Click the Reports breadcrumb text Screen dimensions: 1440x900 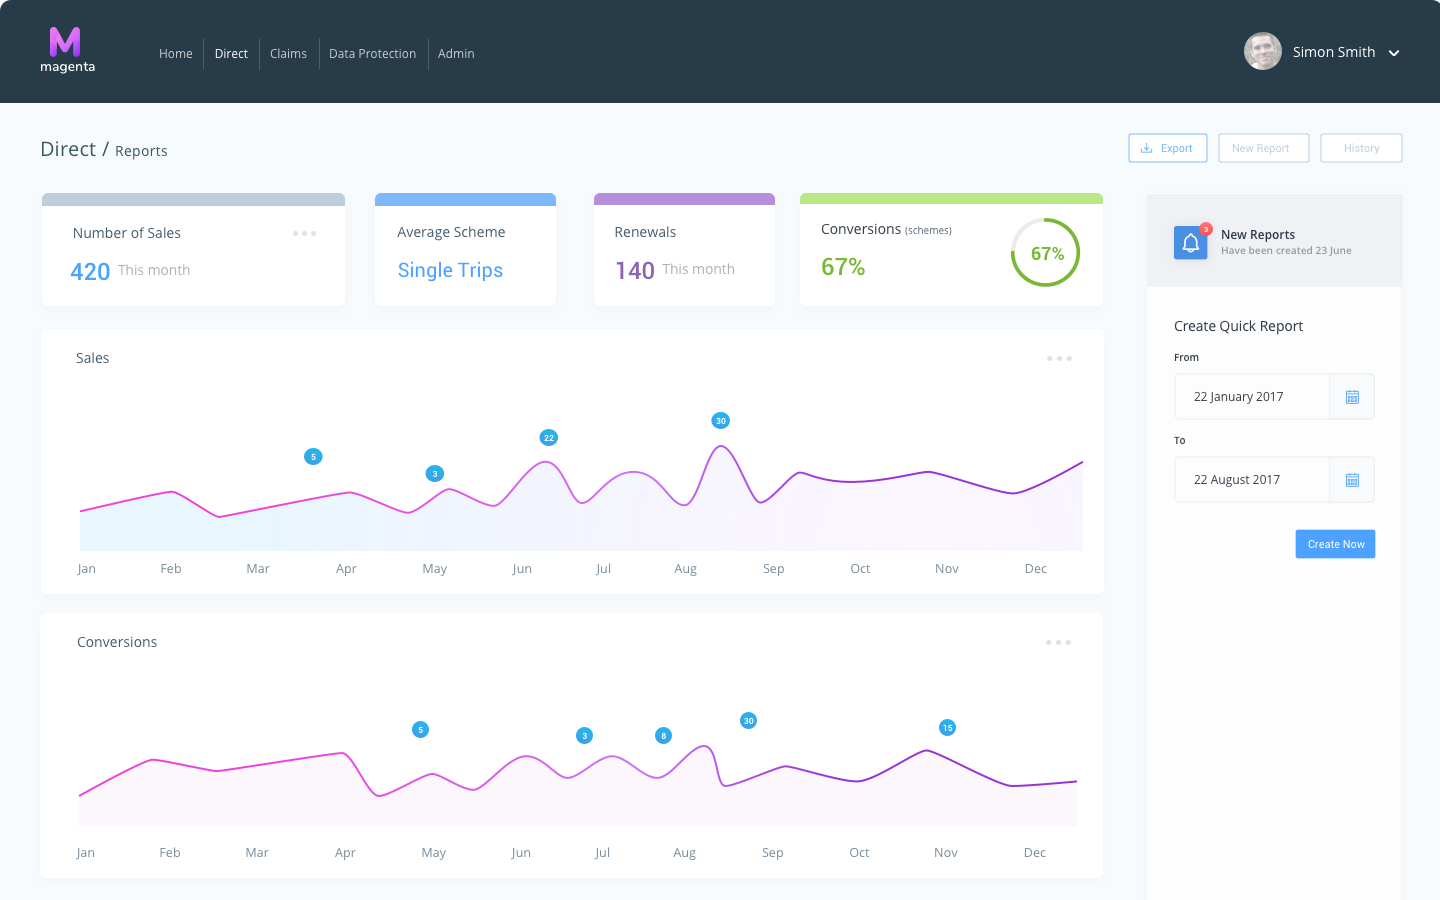[x=141, y=151]
